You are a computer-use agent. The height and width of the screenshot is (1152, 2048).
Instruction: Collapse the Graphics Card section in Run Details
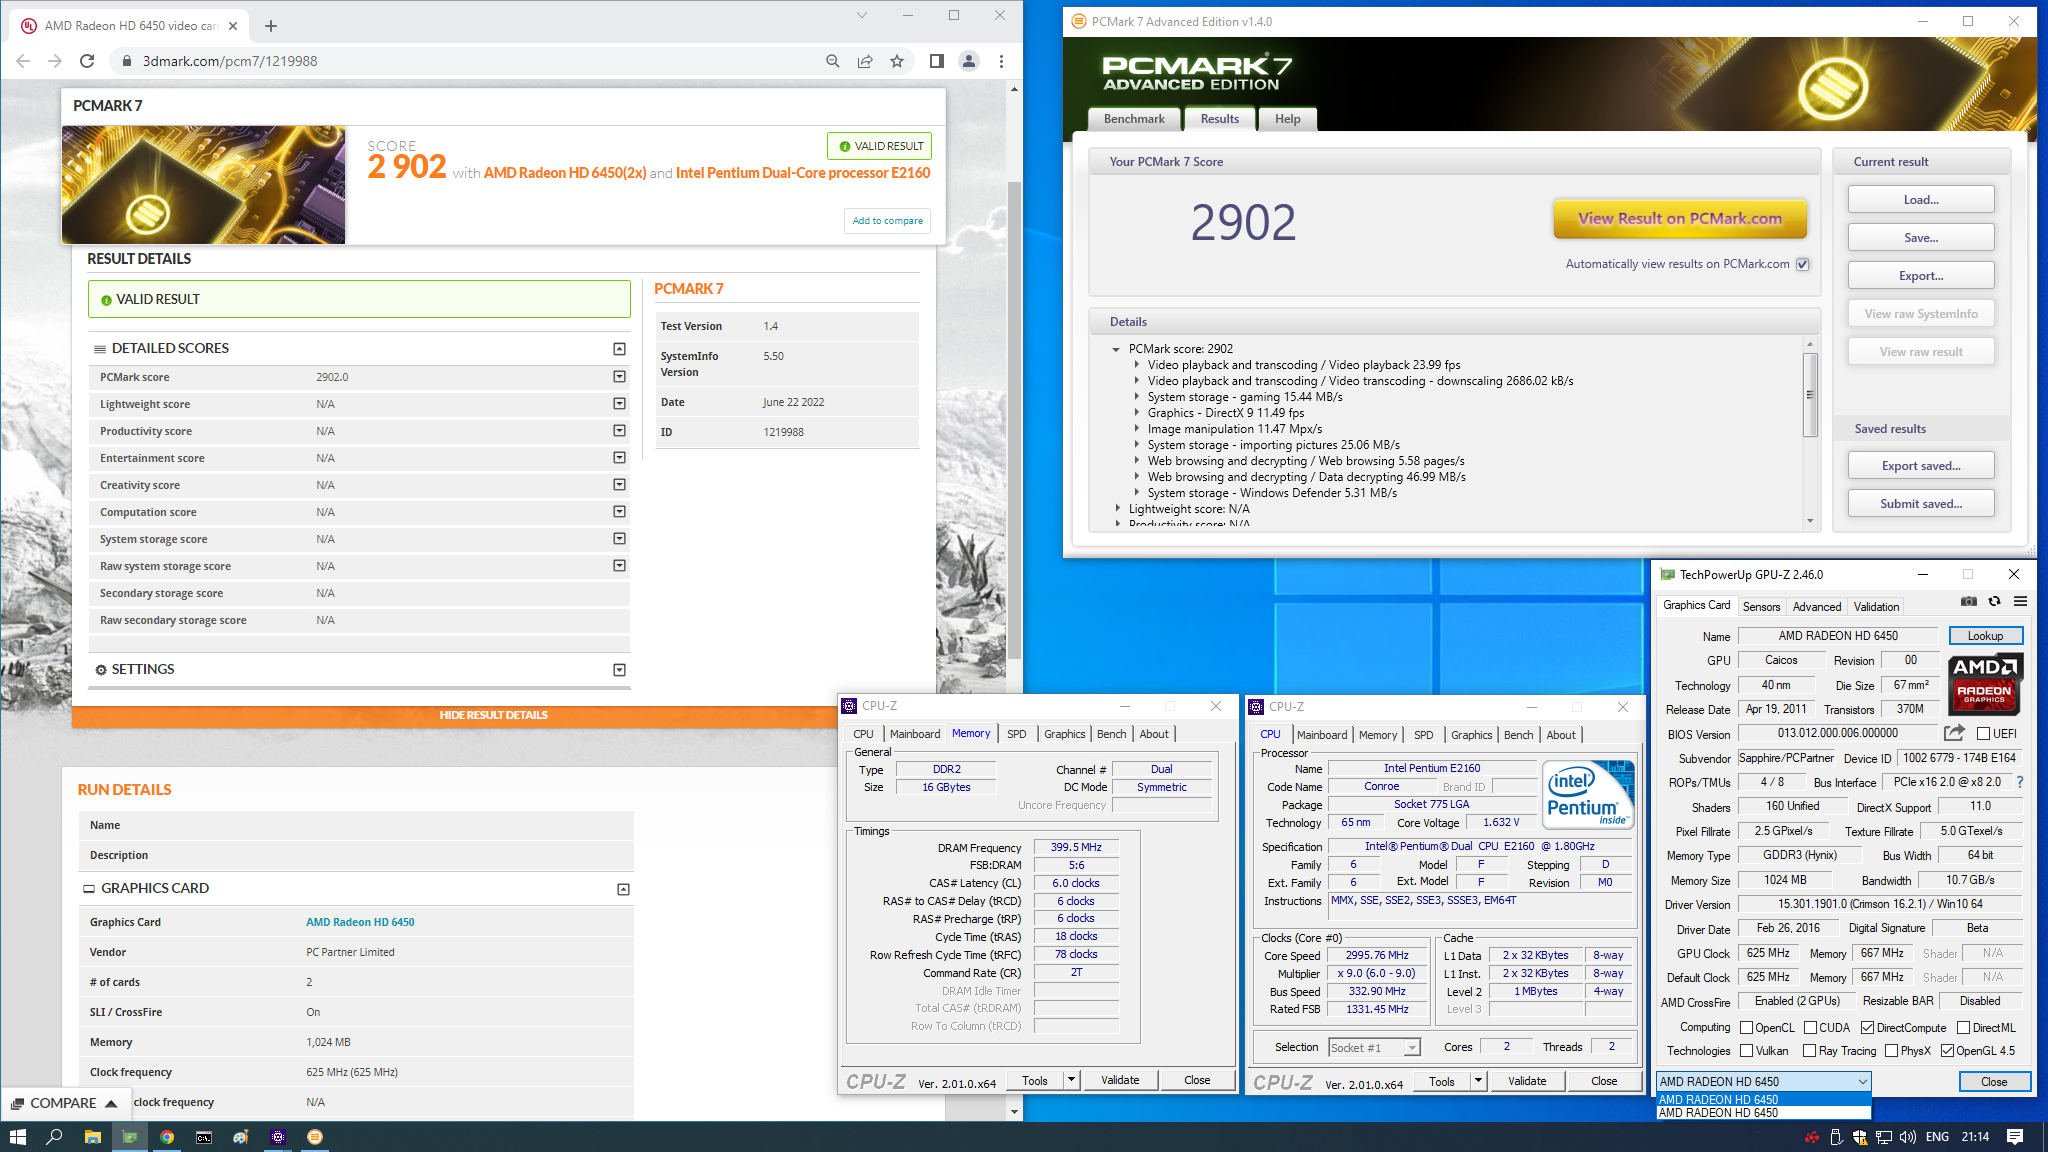click(x=623, y=889)
